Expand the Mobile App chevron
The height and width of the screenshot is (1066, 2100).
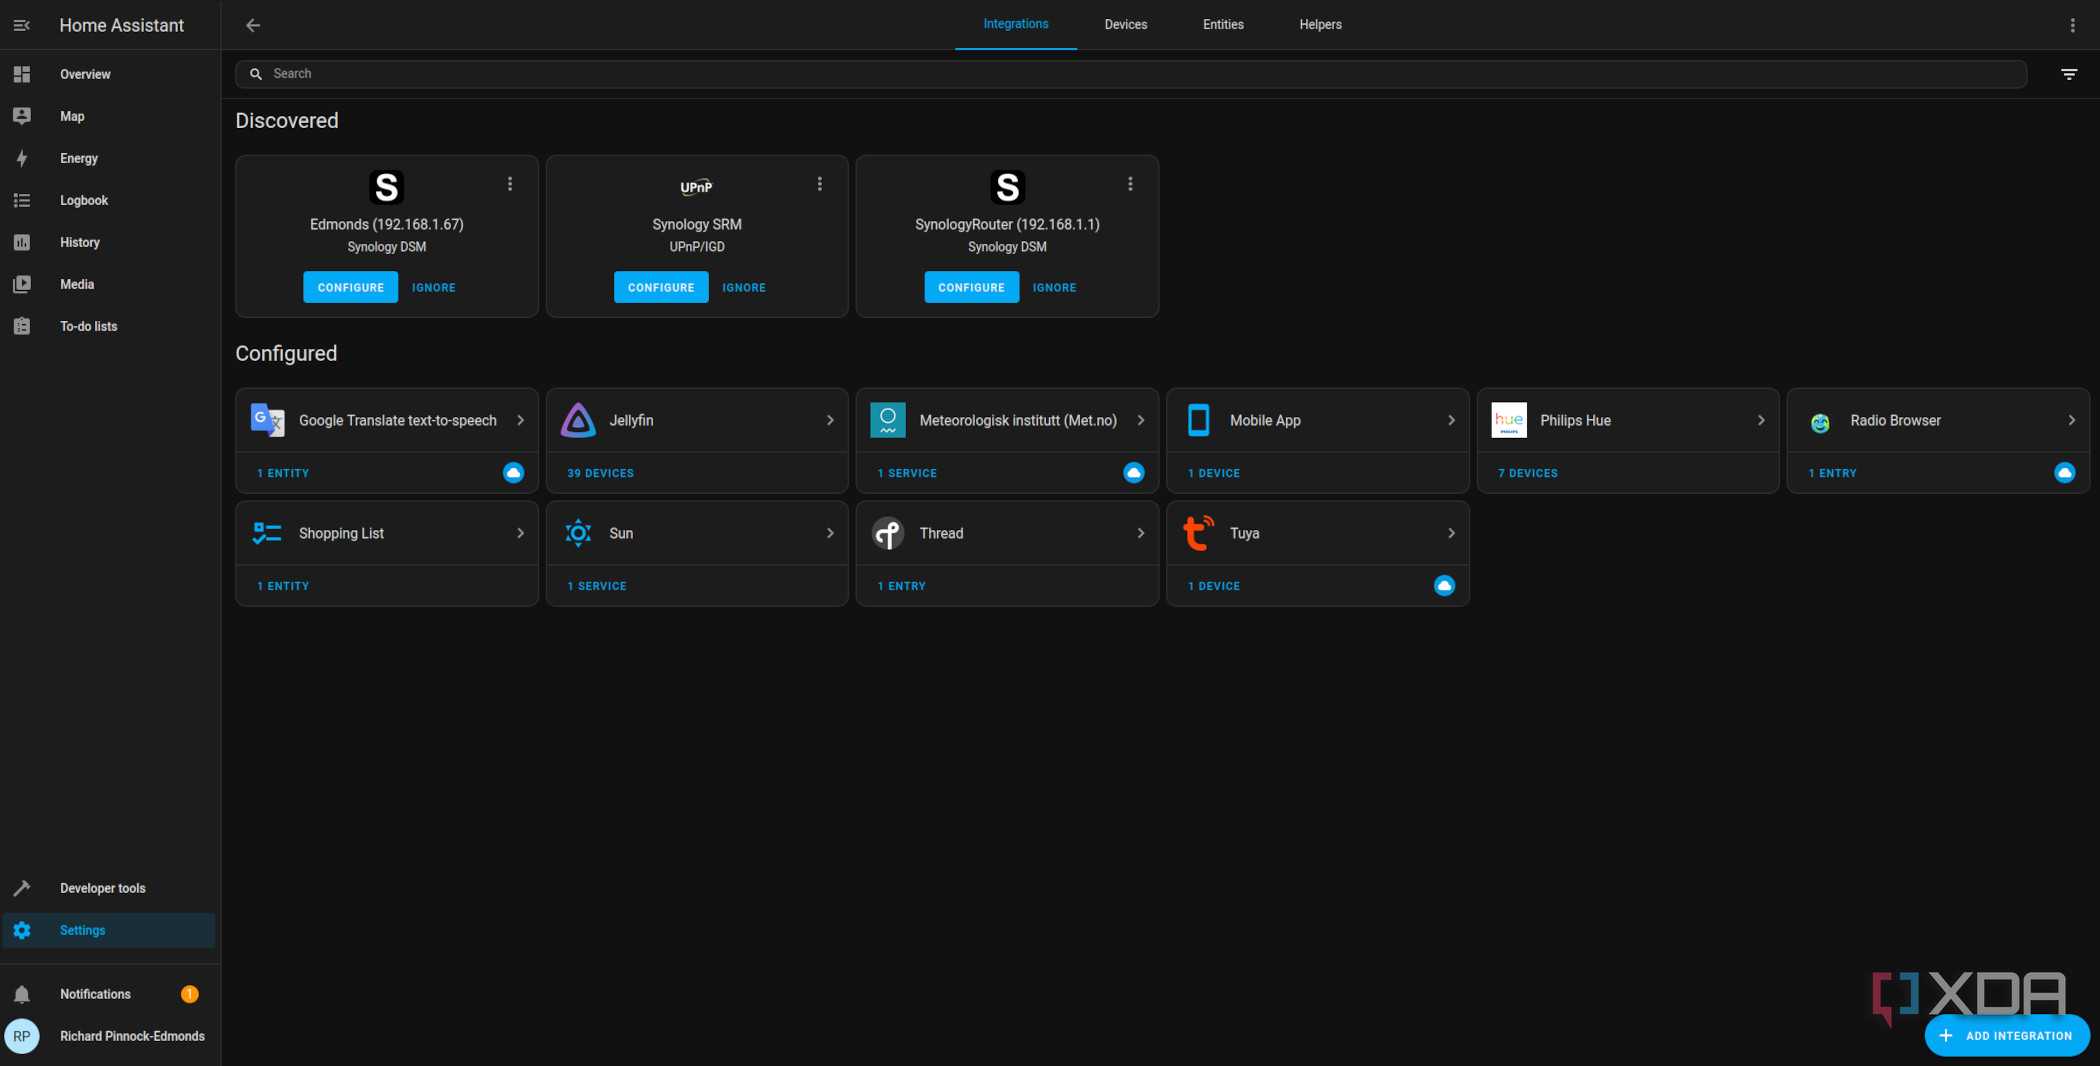[x=1451, y=420]
